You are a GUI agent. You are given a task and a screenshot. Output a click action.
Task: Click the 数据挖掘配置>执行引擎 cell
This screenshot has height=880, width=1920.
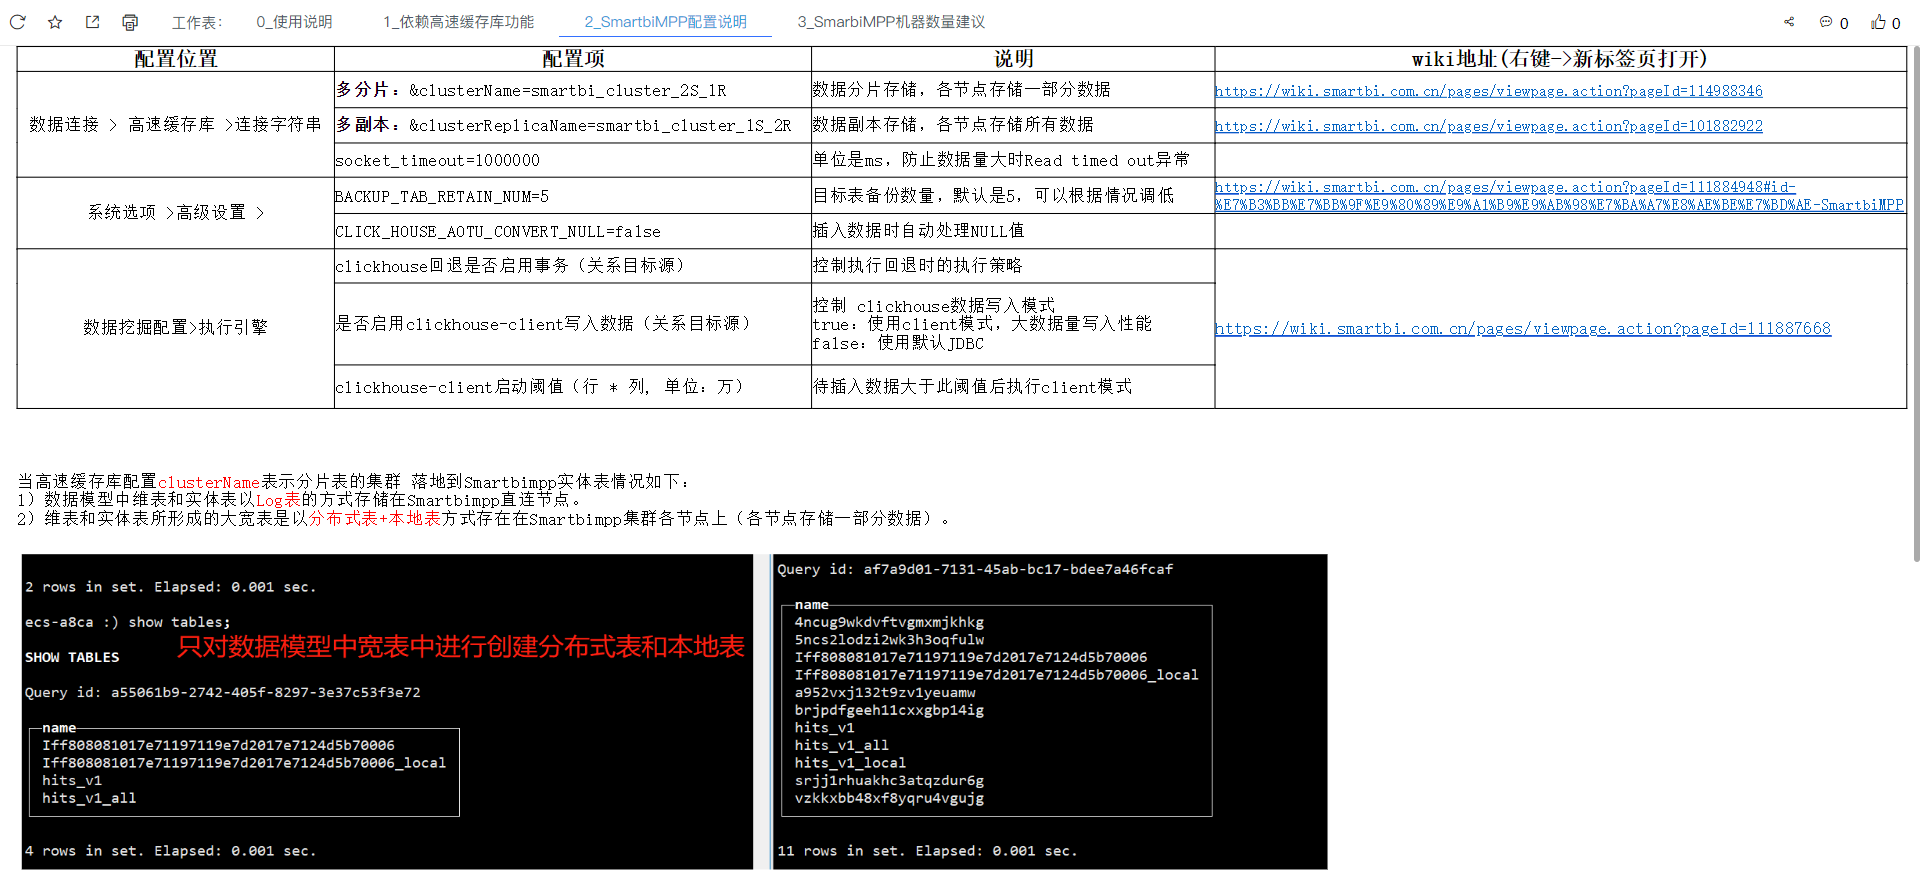tap(176, 328)
